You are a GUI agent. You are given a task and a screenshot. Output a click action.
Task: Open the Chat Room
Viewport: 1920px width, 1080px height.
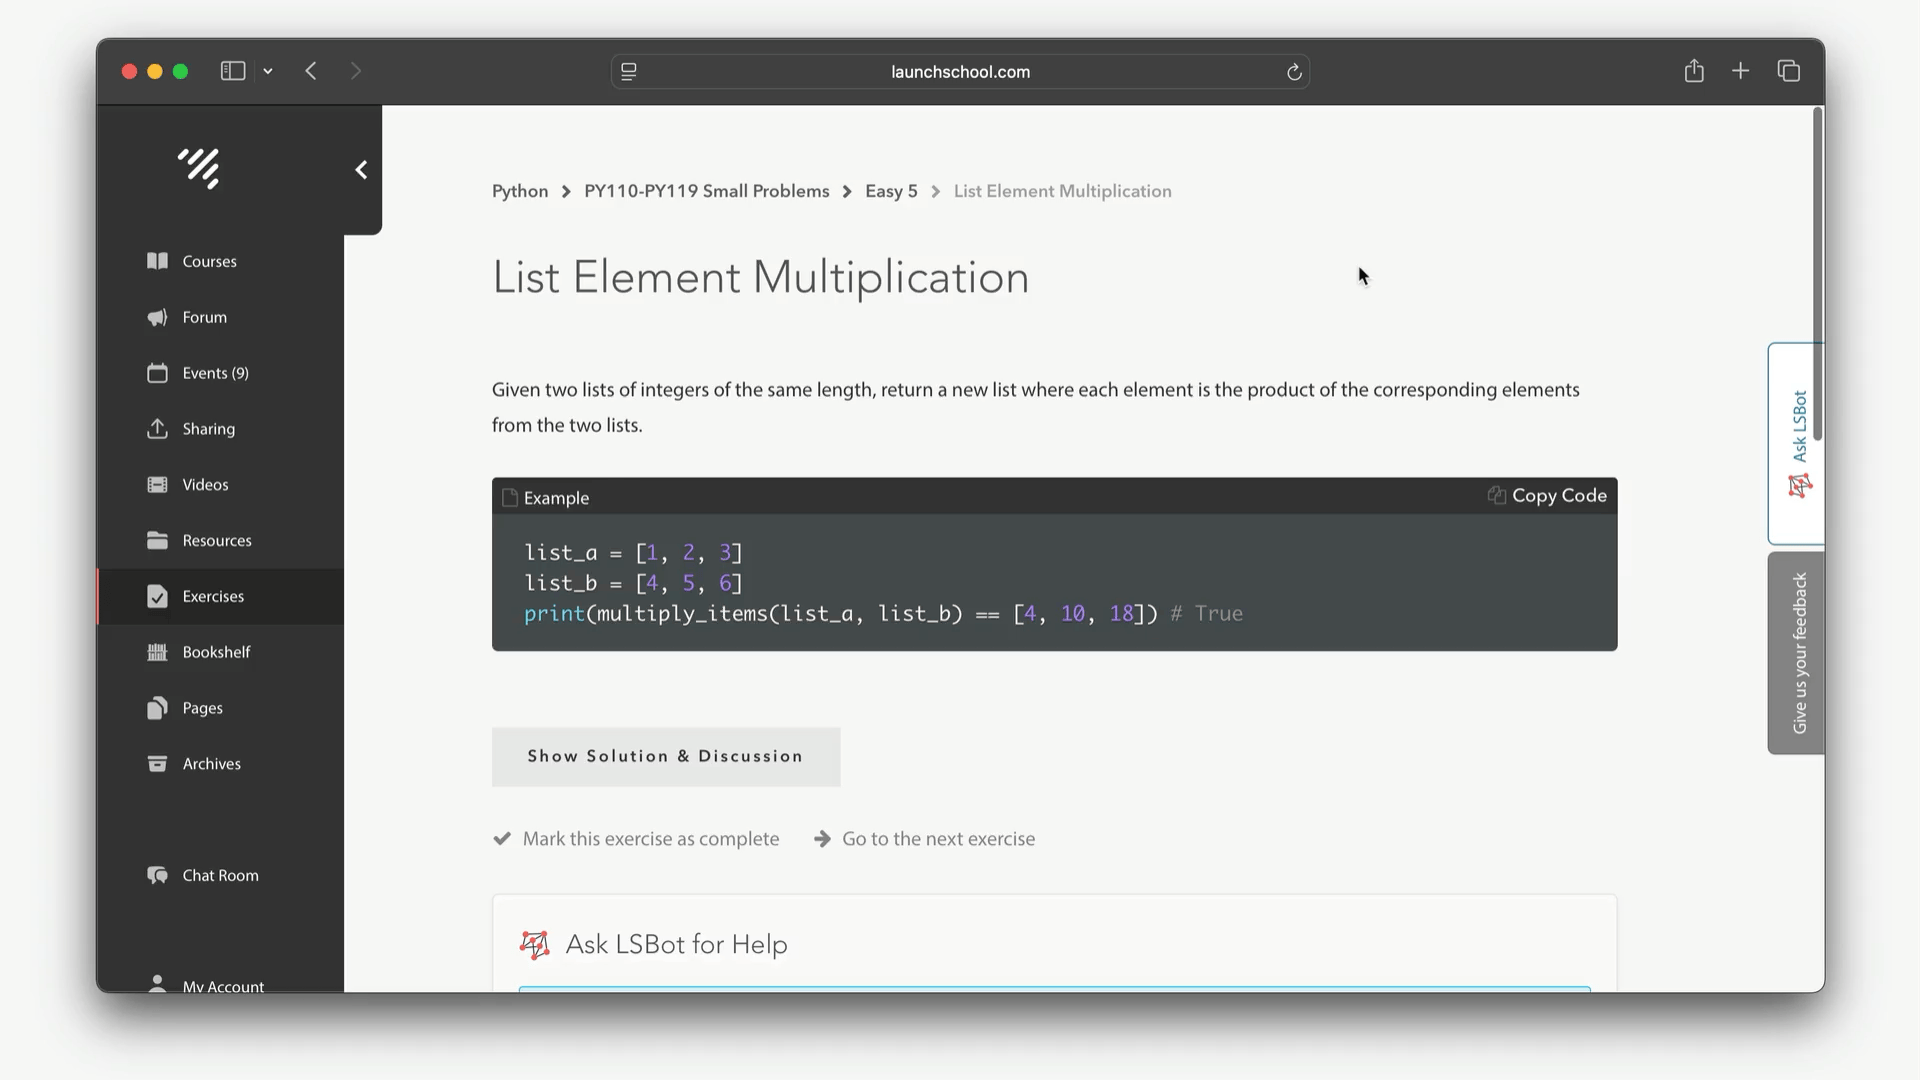220,875
